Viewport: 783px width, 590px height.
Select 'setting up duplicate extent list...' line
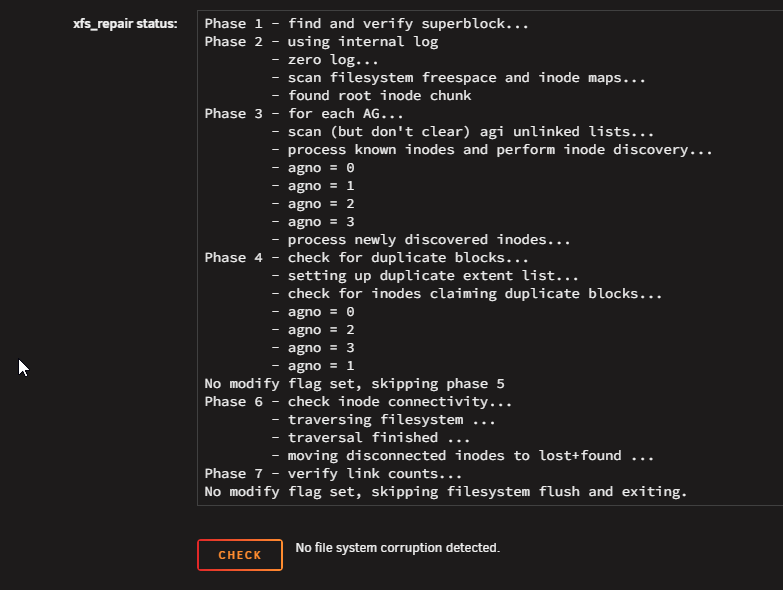[425, 276]
